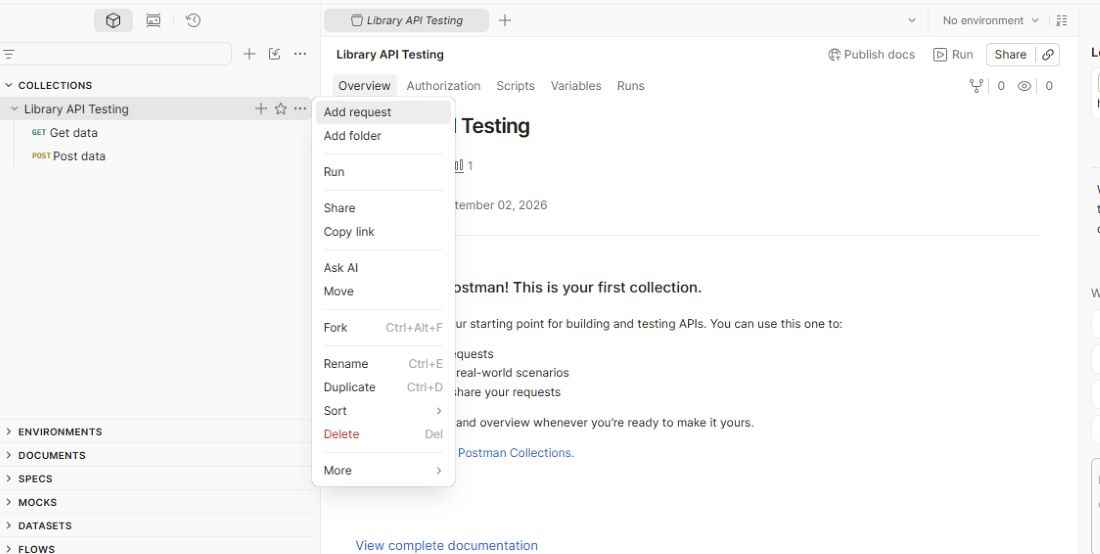Switch to the Overview tab
1100x554 pixels.
coord(364,86)
